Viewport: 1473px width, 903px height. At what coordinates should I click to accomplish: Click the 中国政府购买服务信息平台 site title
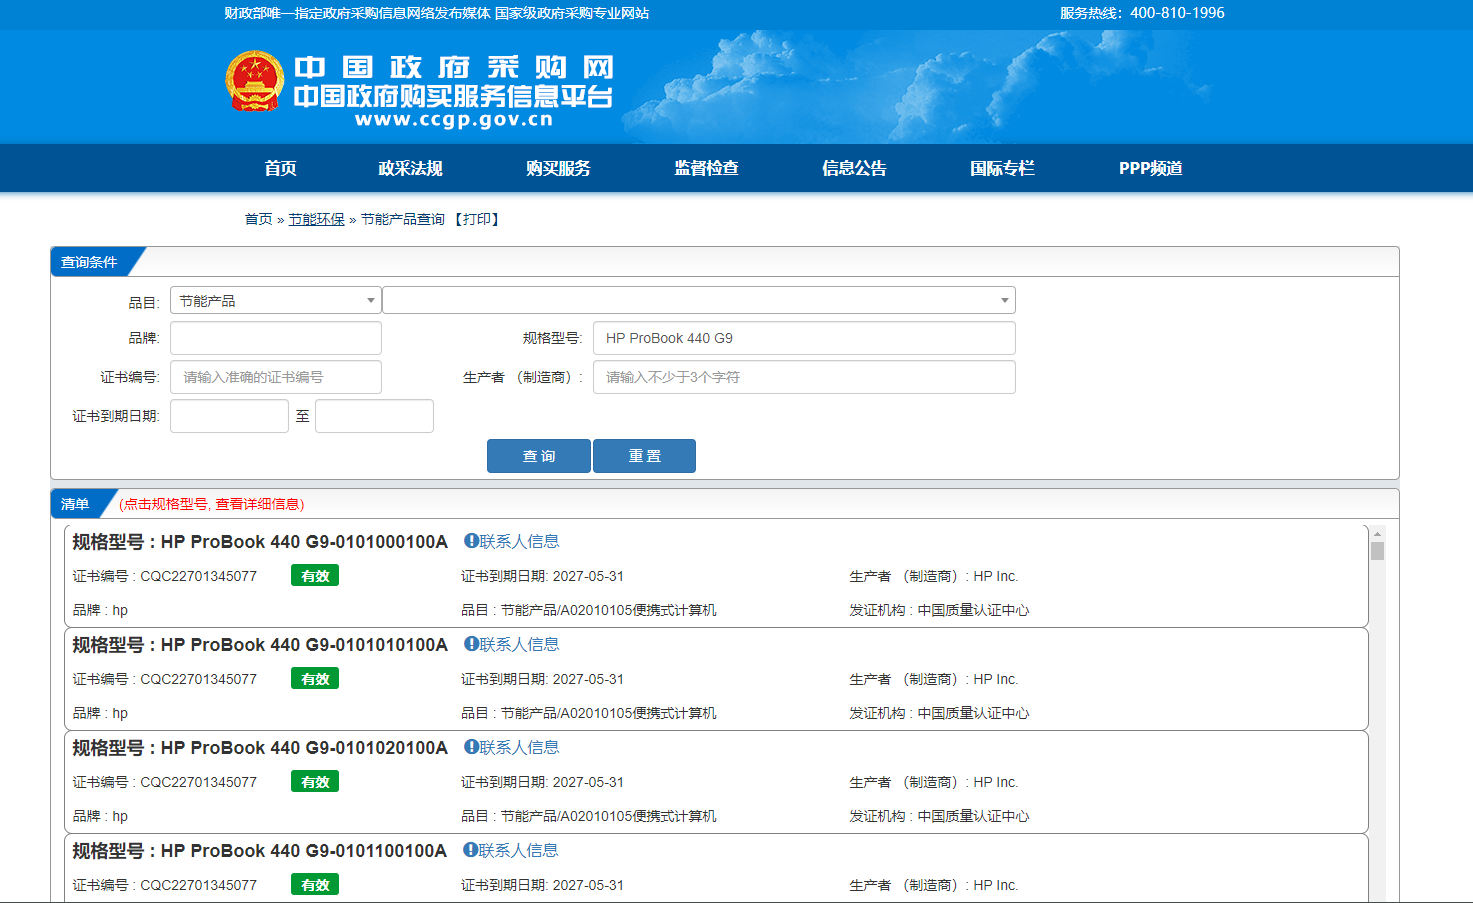coord(452,96)
